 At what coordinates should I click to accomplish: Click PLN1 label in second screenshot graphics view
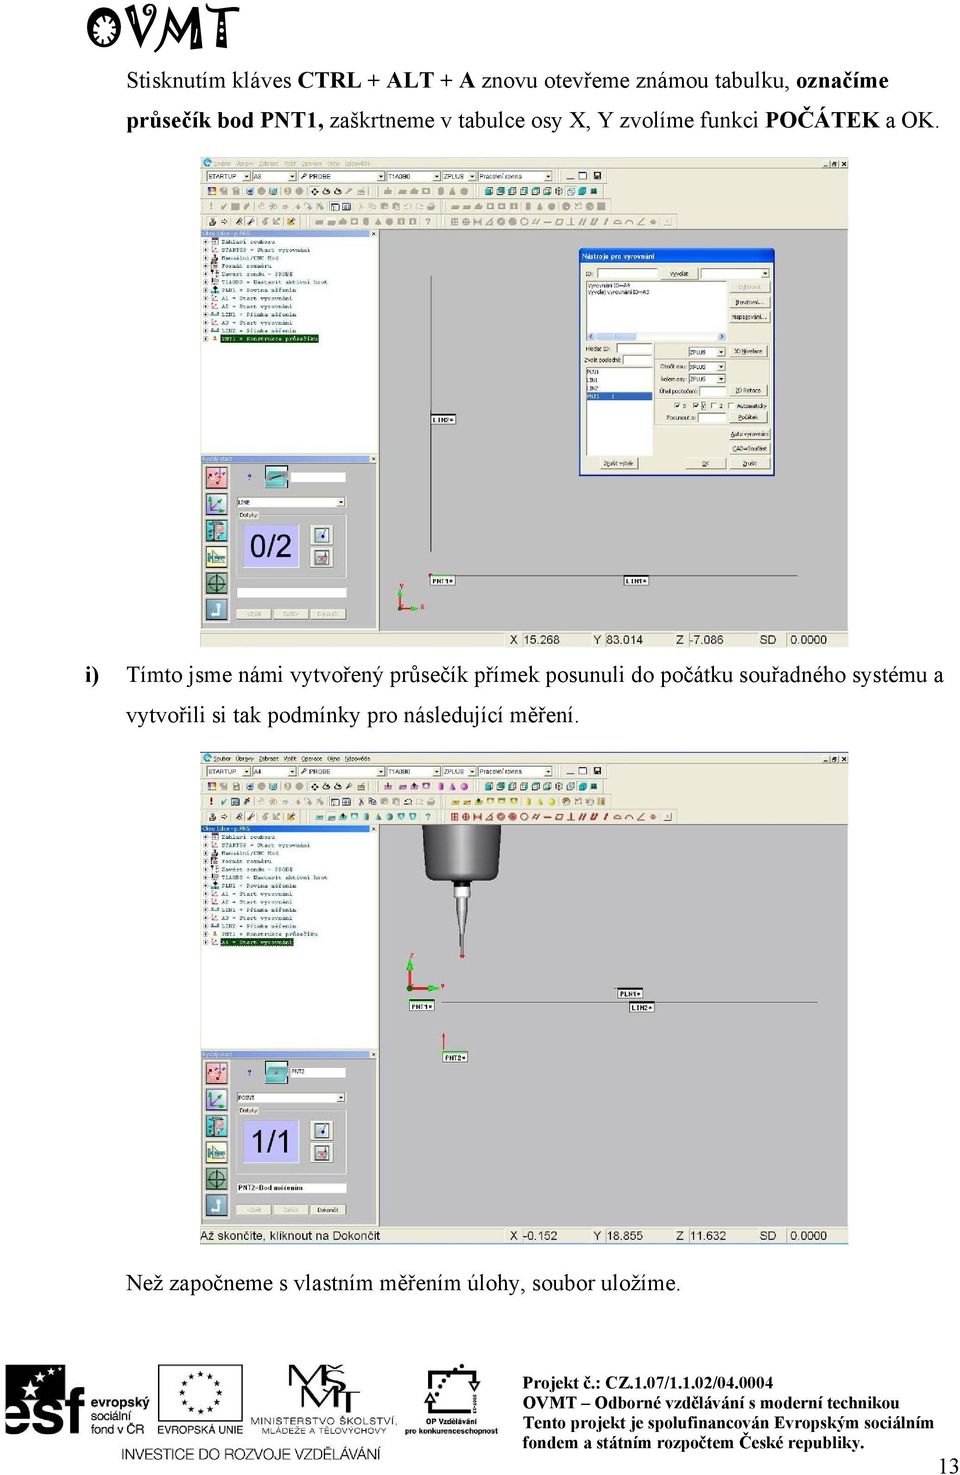[x=630, y=993]
